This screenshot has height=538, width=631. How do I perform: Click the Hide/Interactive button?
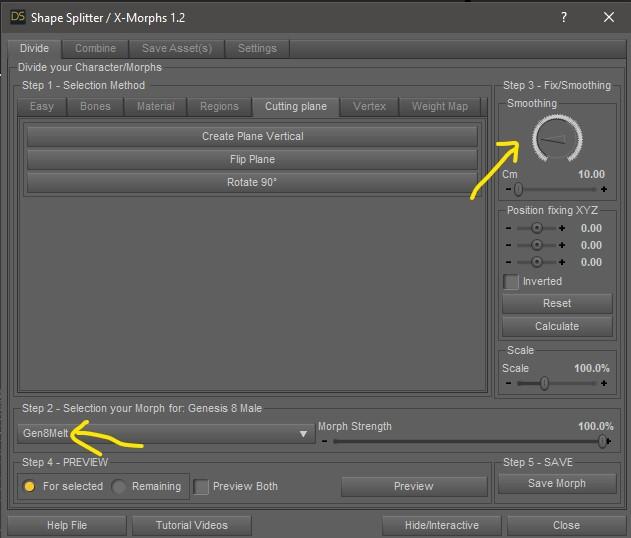tap(441, 526)
